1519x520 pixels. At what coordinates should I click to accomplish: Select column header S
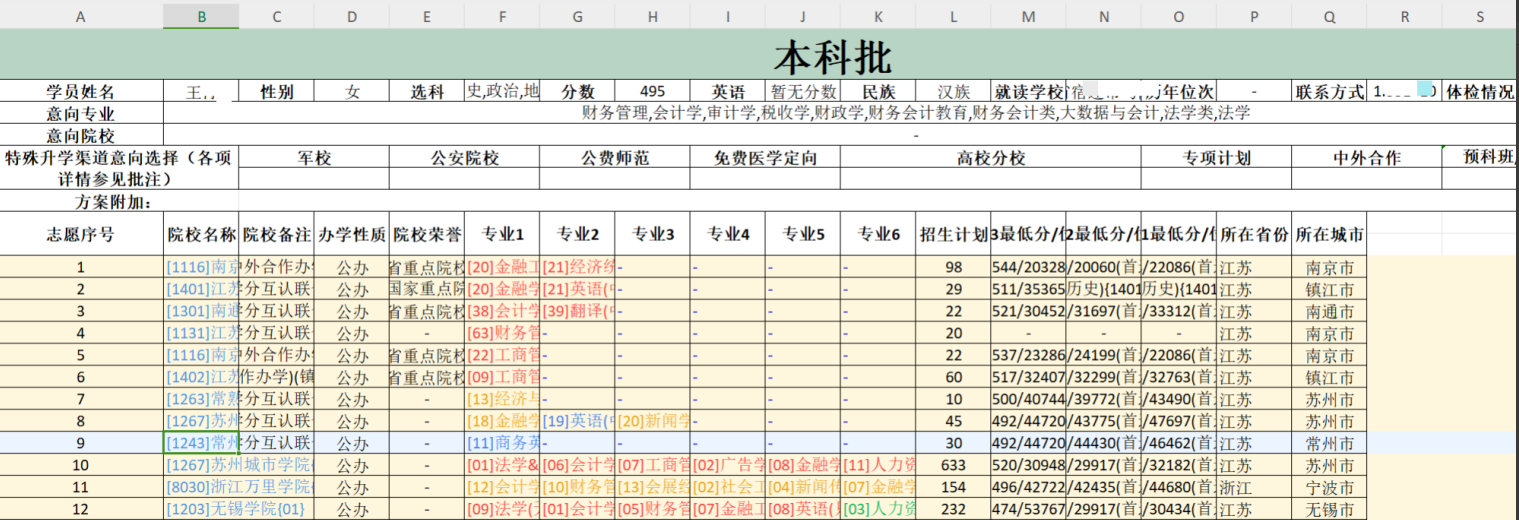(1480, 16)
